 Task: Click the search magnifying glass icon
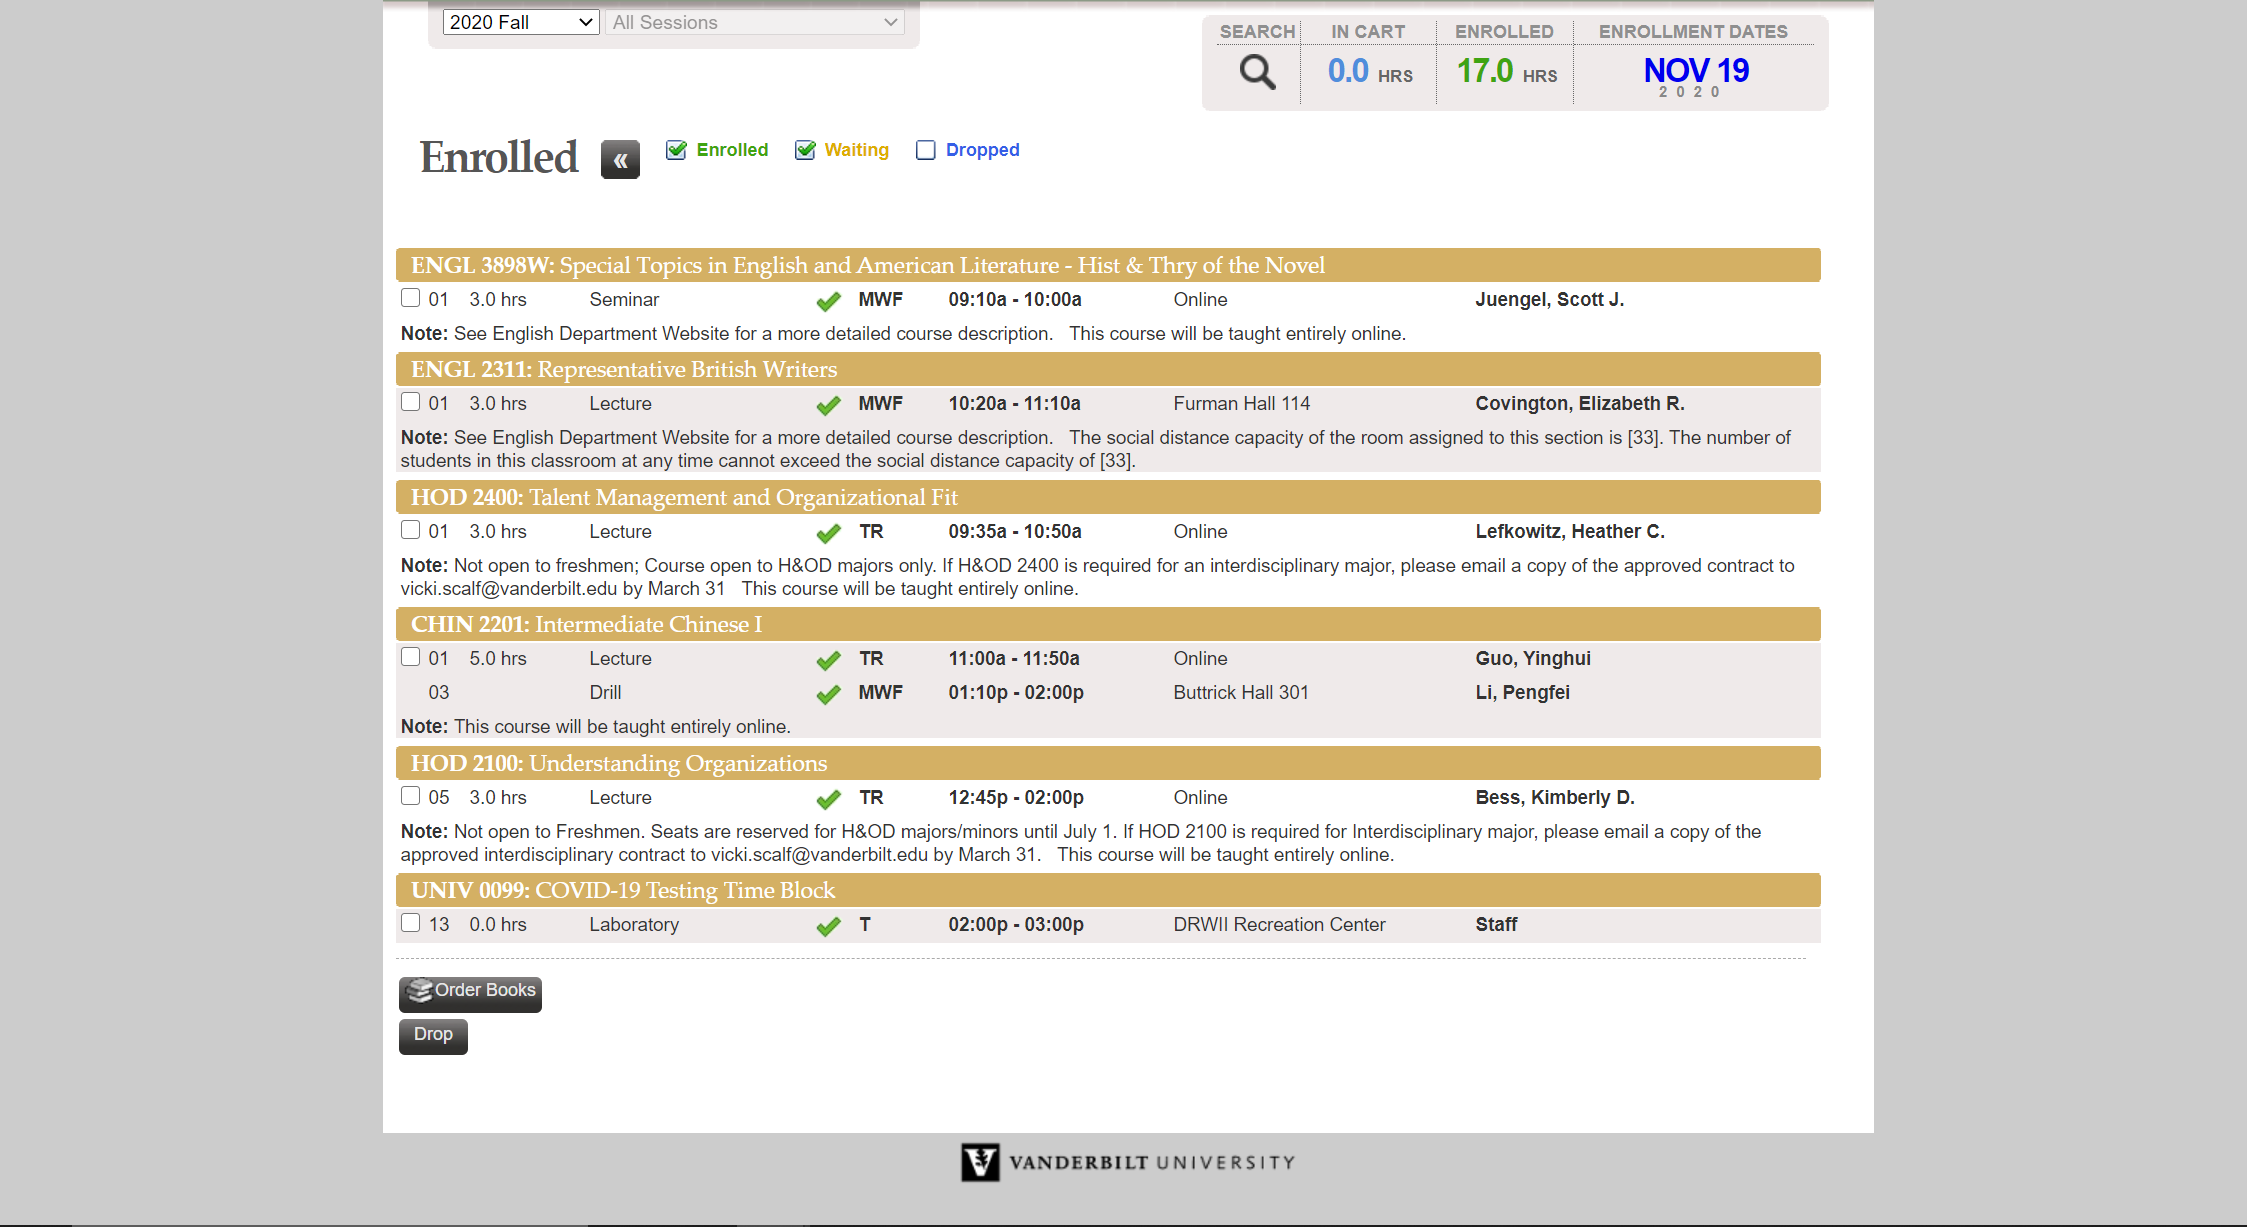coord(1257,72)
